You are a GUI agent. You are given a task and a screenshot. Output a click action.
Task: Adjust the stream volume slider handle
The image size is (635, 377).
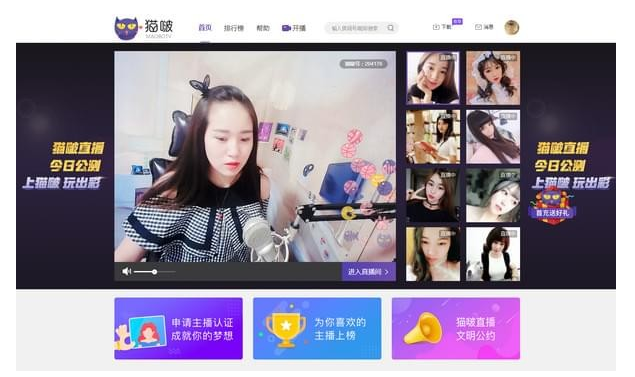tap(154, 272)
